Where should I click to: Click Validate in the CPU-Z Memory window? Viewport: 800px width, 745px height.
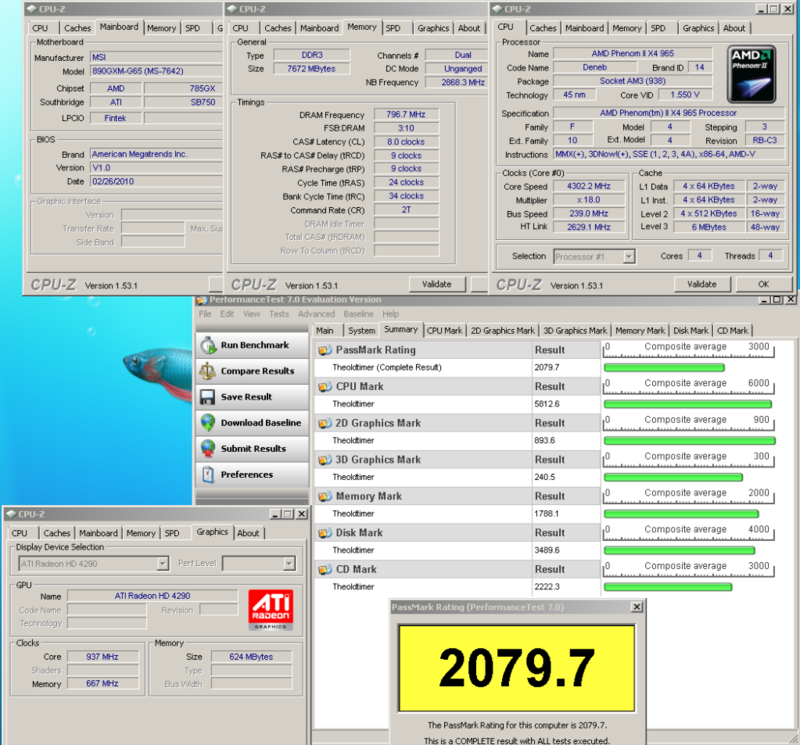click(x=437, y=284)
